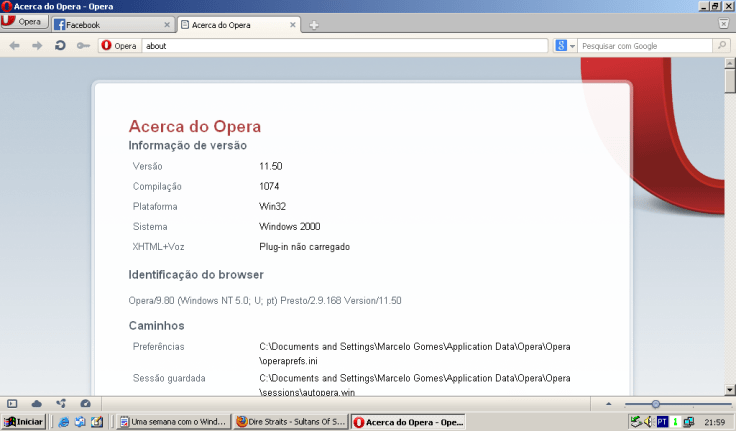This screenshot has height=431, width=736.
Task: Click the Opera badge in address bar
Action: click(x=119, y=46)
